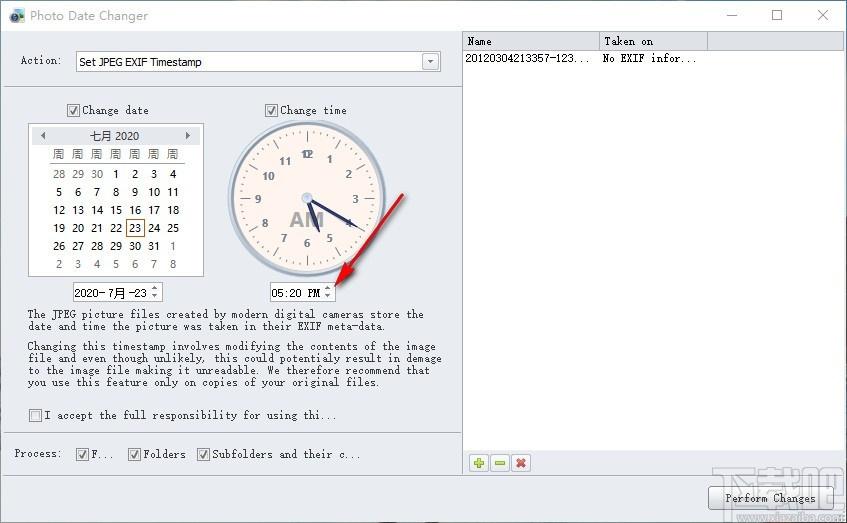The image size is (847, 523).
Task: Select day 10 in the calendar
Action: (x=154, y=192)
